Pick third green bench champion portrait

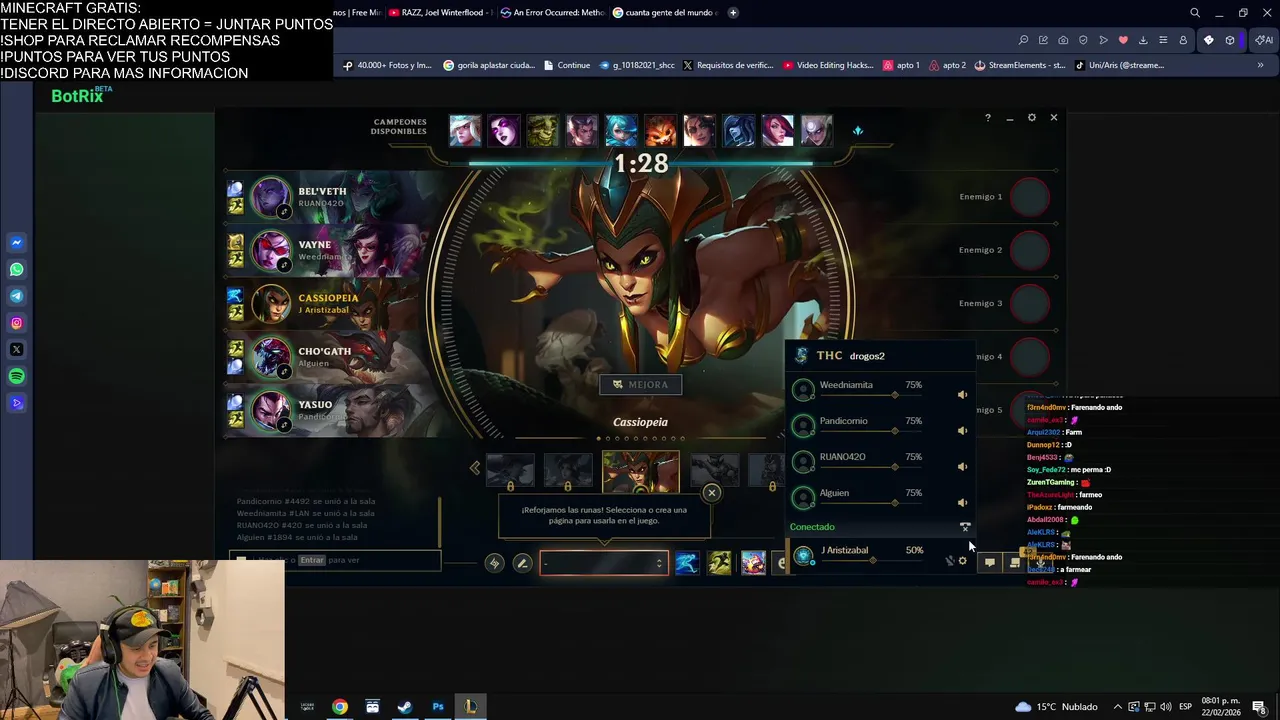coord(543,131)
